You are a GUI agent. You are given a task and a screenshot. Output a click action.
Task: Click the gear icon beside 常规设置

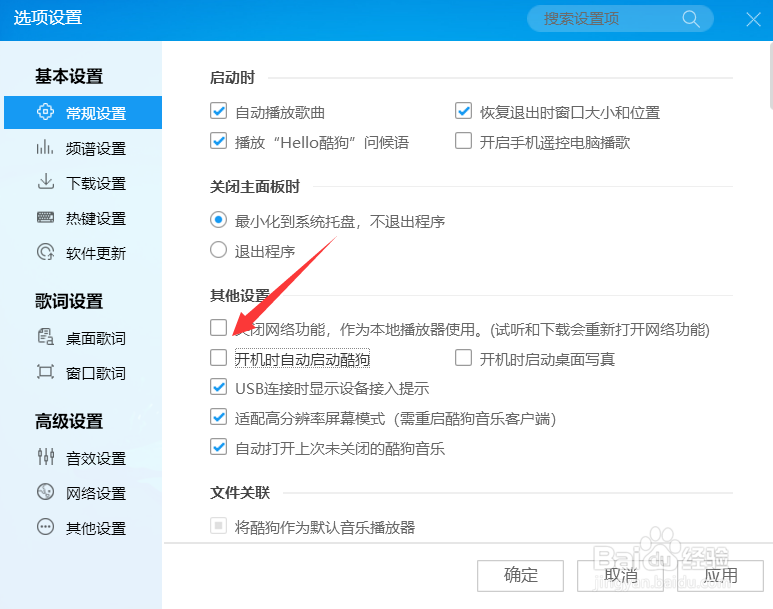[45, 112]
